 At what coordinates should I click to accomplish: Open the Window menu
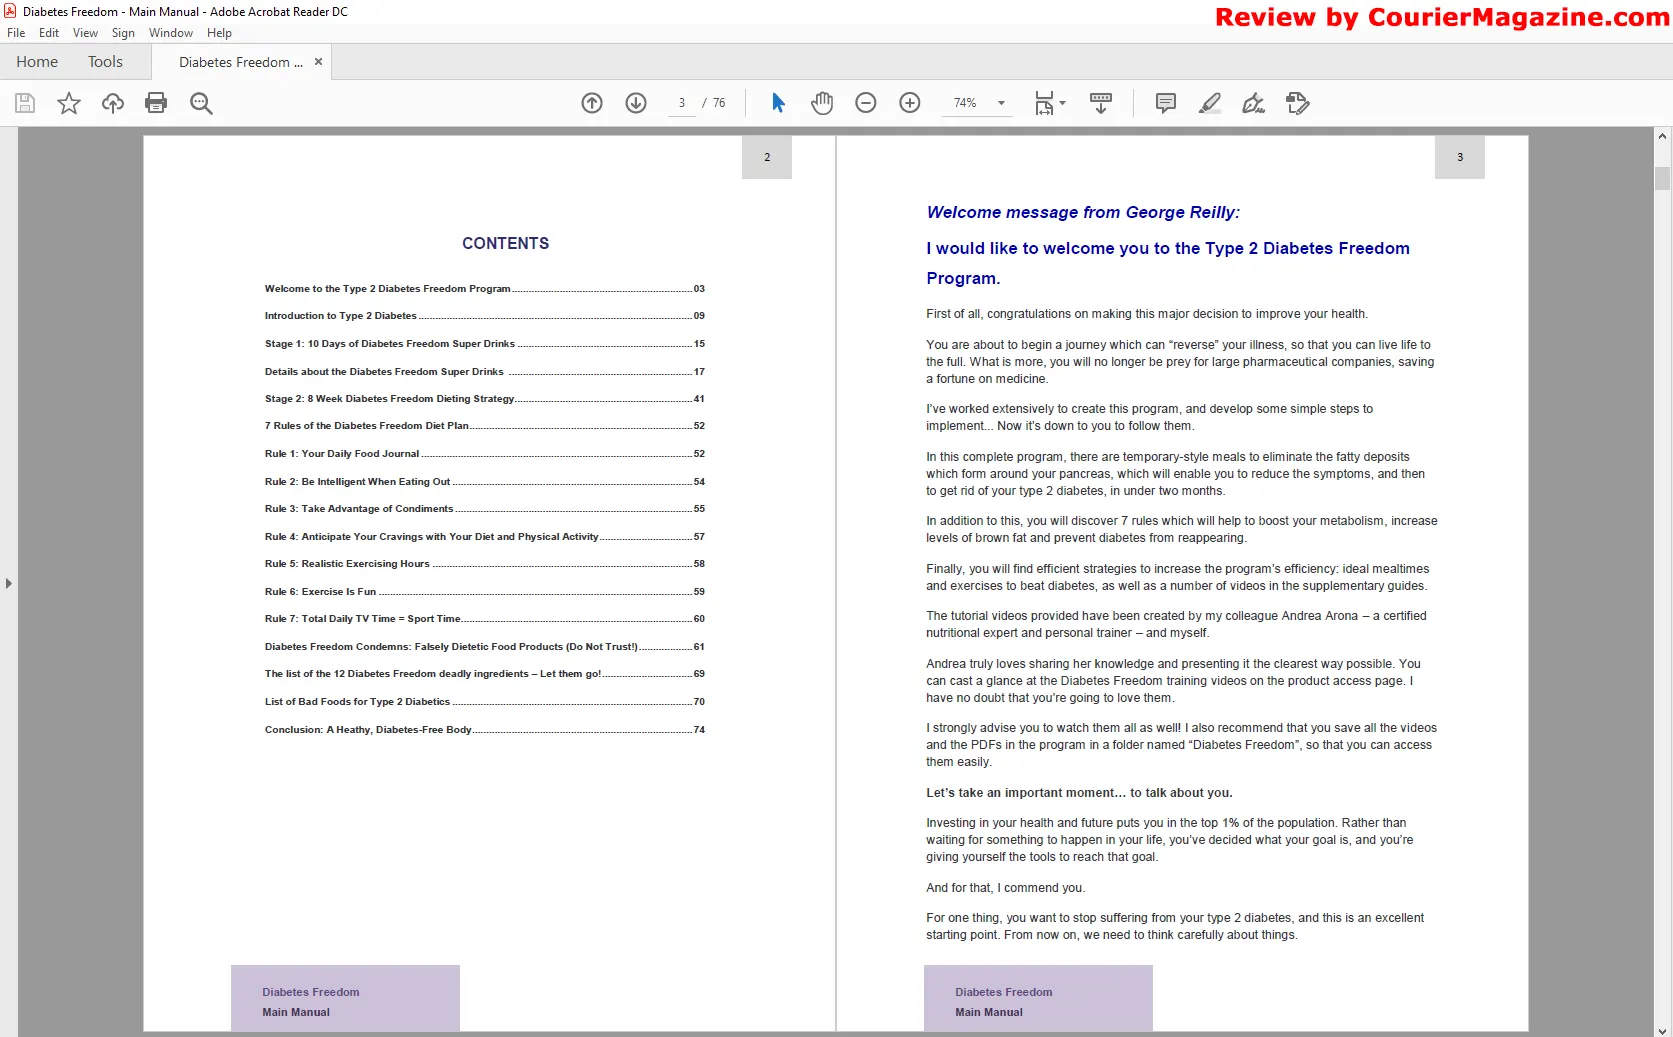point(171,33)
